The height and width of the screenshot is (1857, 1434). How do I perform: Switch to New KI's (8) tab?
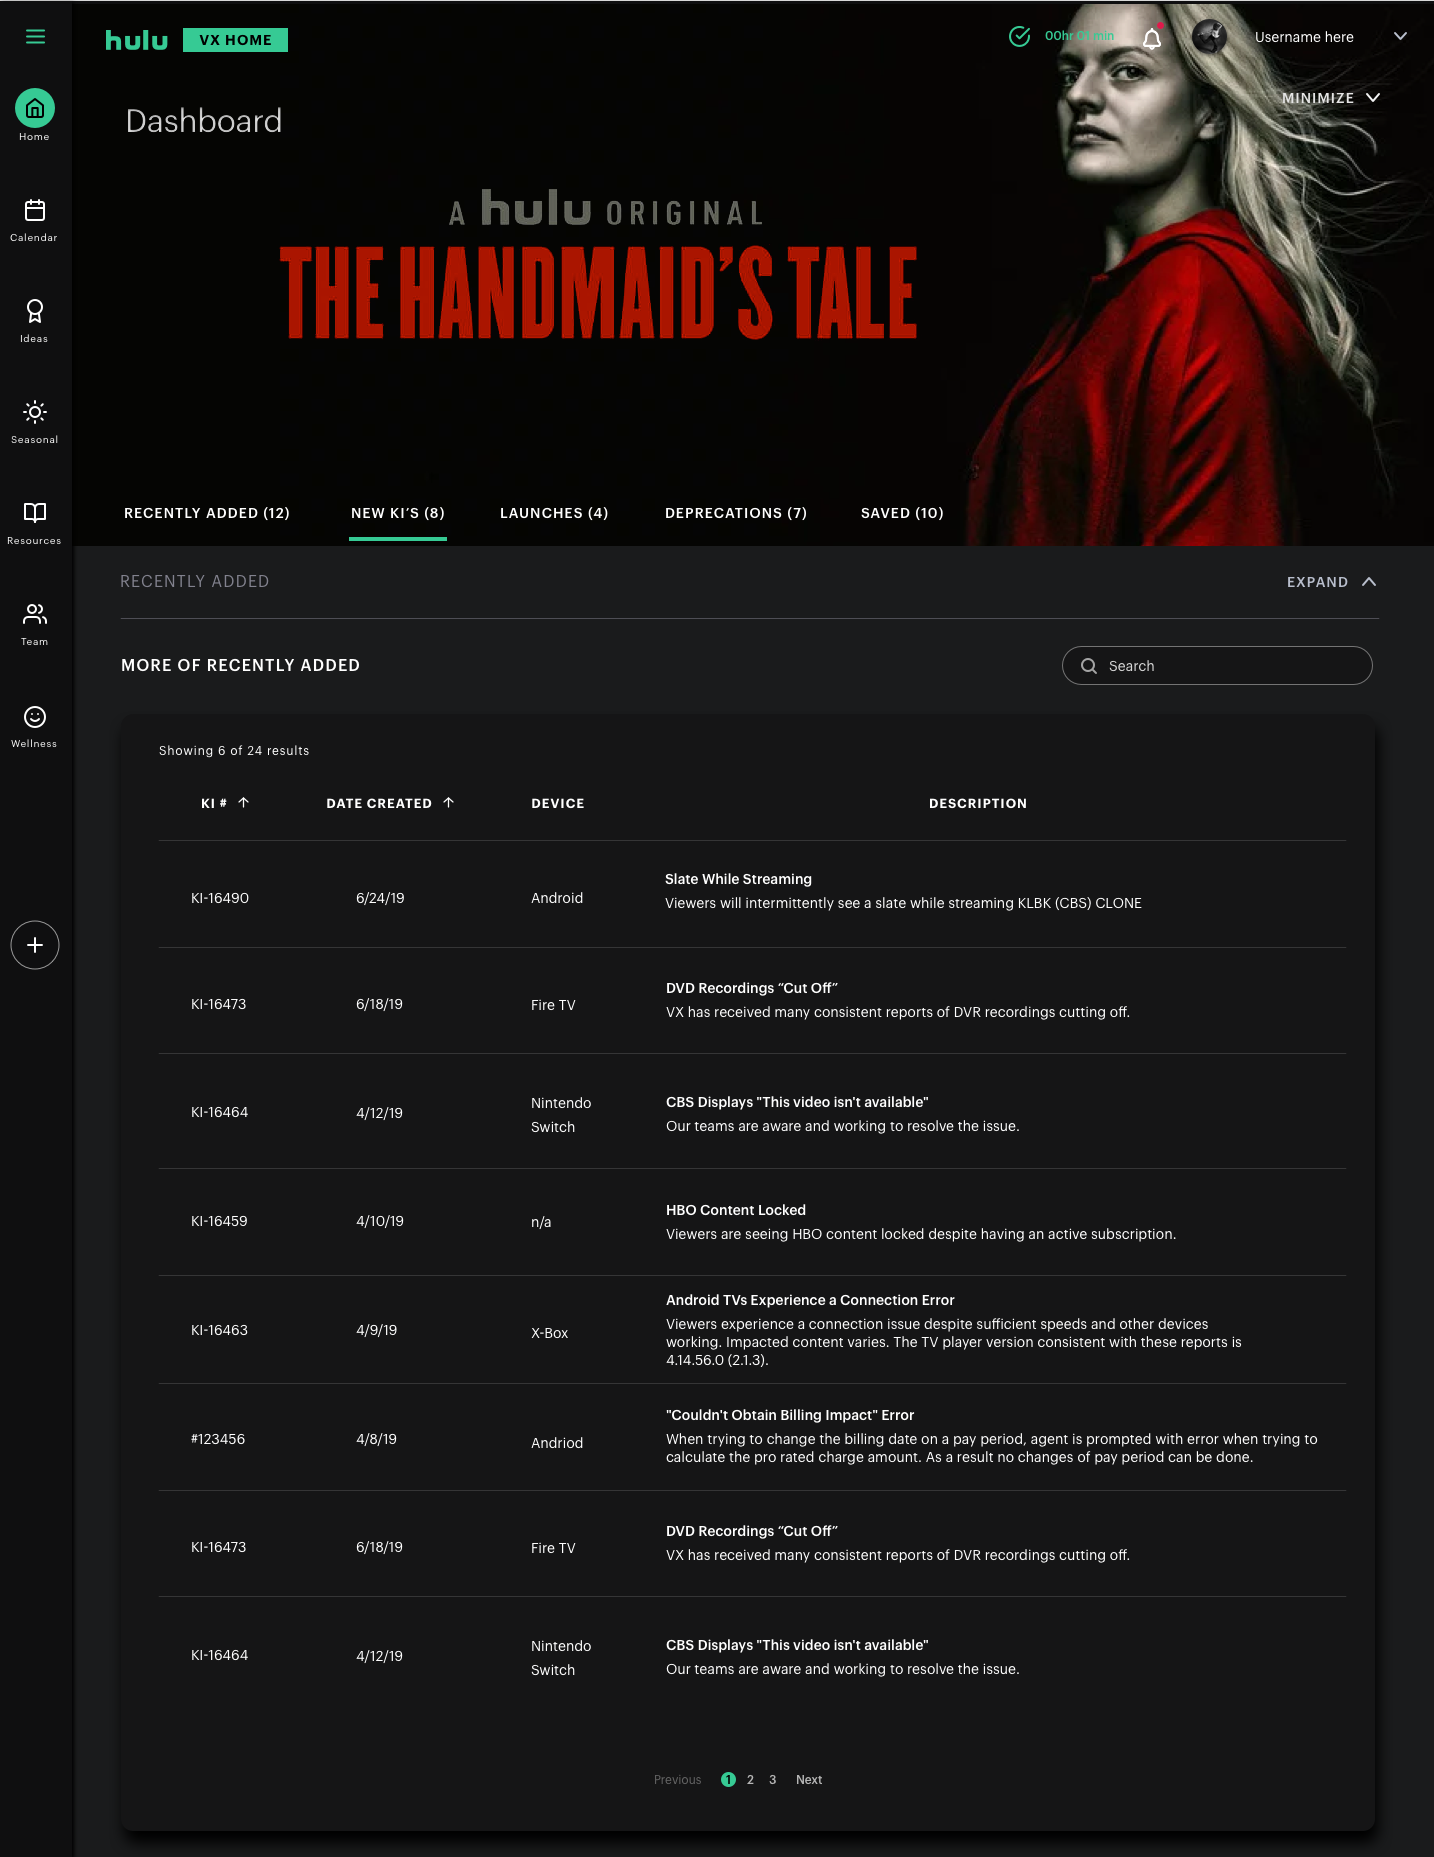398,513
